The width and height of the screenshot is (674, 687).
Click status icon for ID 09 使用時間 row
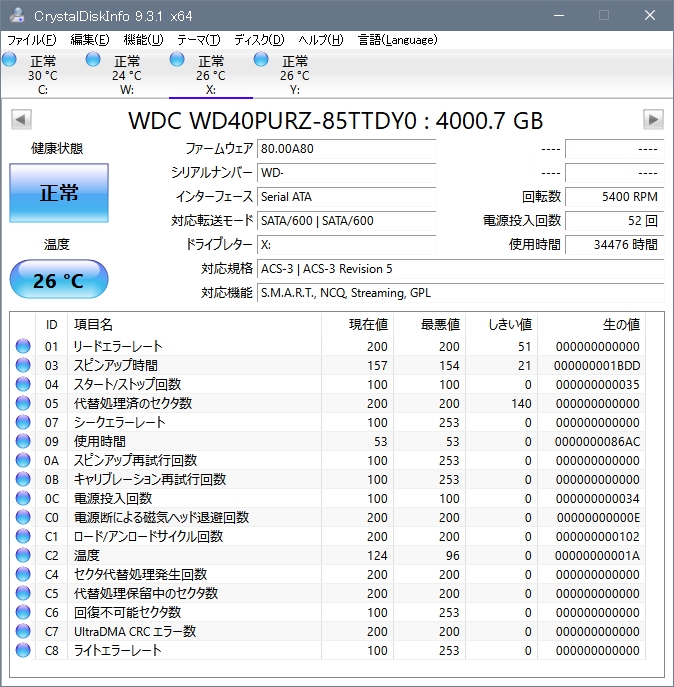tap(23, 441)
